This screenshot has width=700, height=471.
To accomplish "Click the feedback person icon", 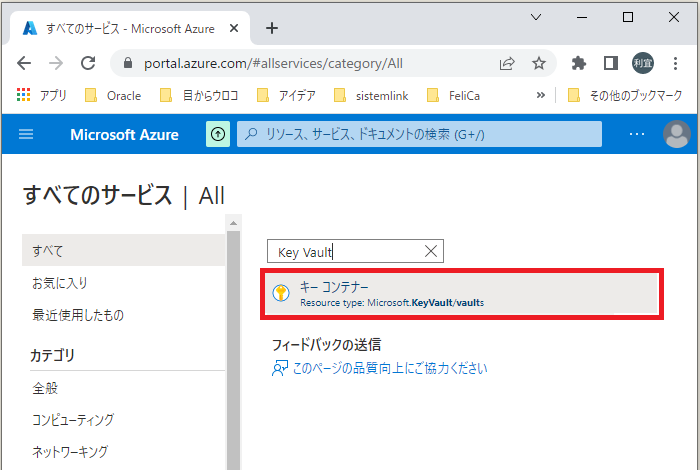I will coord(280,369).
